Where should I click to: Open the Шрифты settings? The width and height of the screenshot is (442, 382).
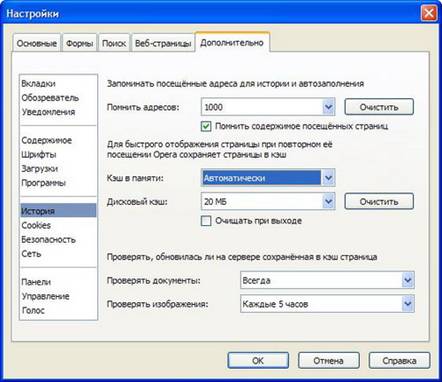coord(39,155)
